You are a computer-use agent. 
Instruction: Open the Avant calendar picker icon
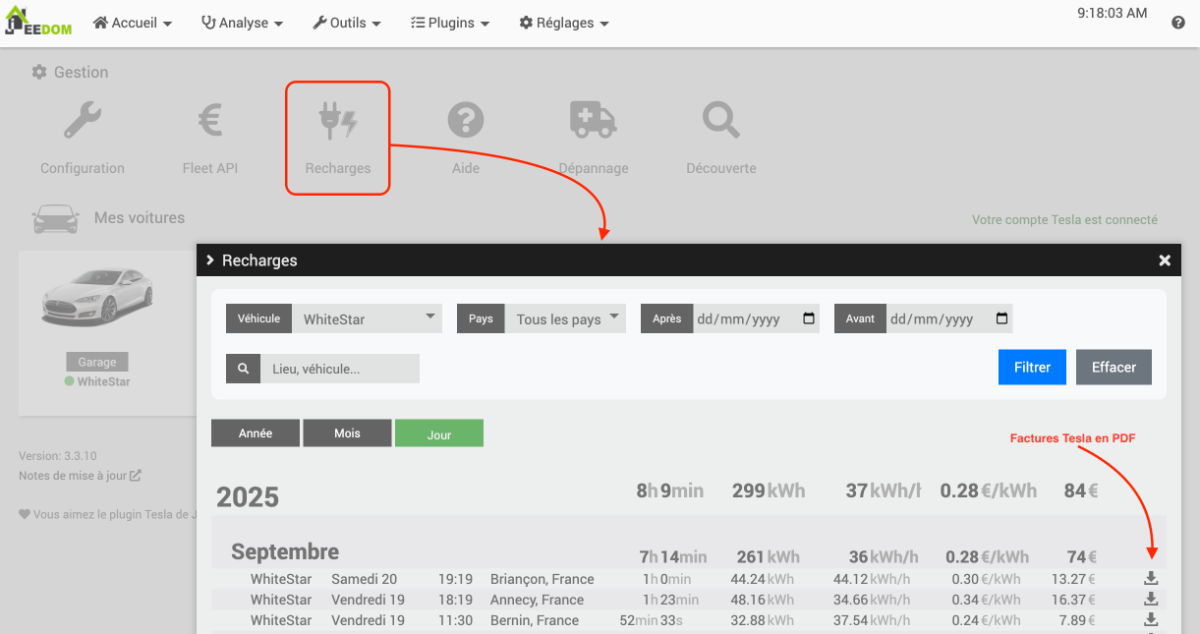point(1002,319)
